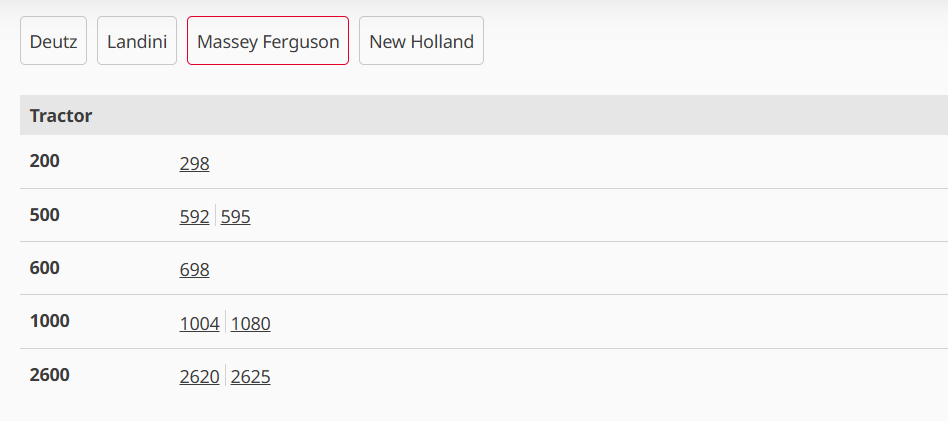
Task: Switch to the Landini brand tab
Action: [x=137, y=42]
